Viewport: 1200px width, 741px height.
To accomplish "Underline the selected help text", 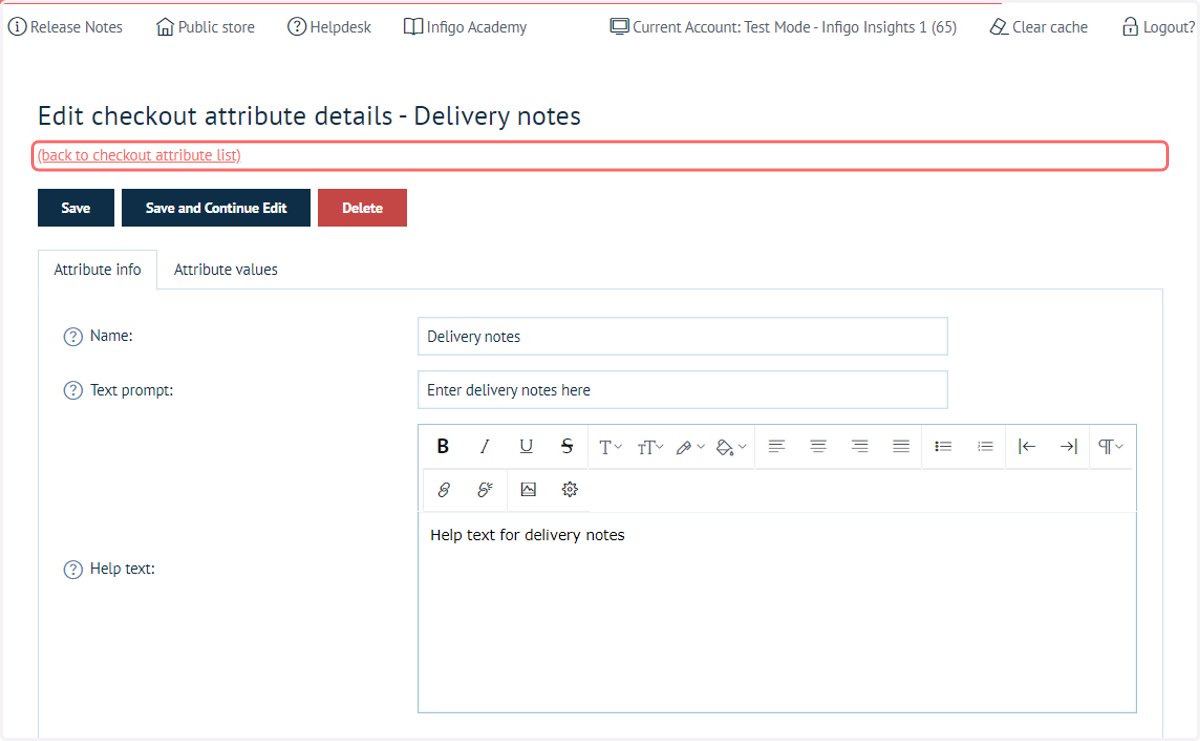I will point(526,447).
